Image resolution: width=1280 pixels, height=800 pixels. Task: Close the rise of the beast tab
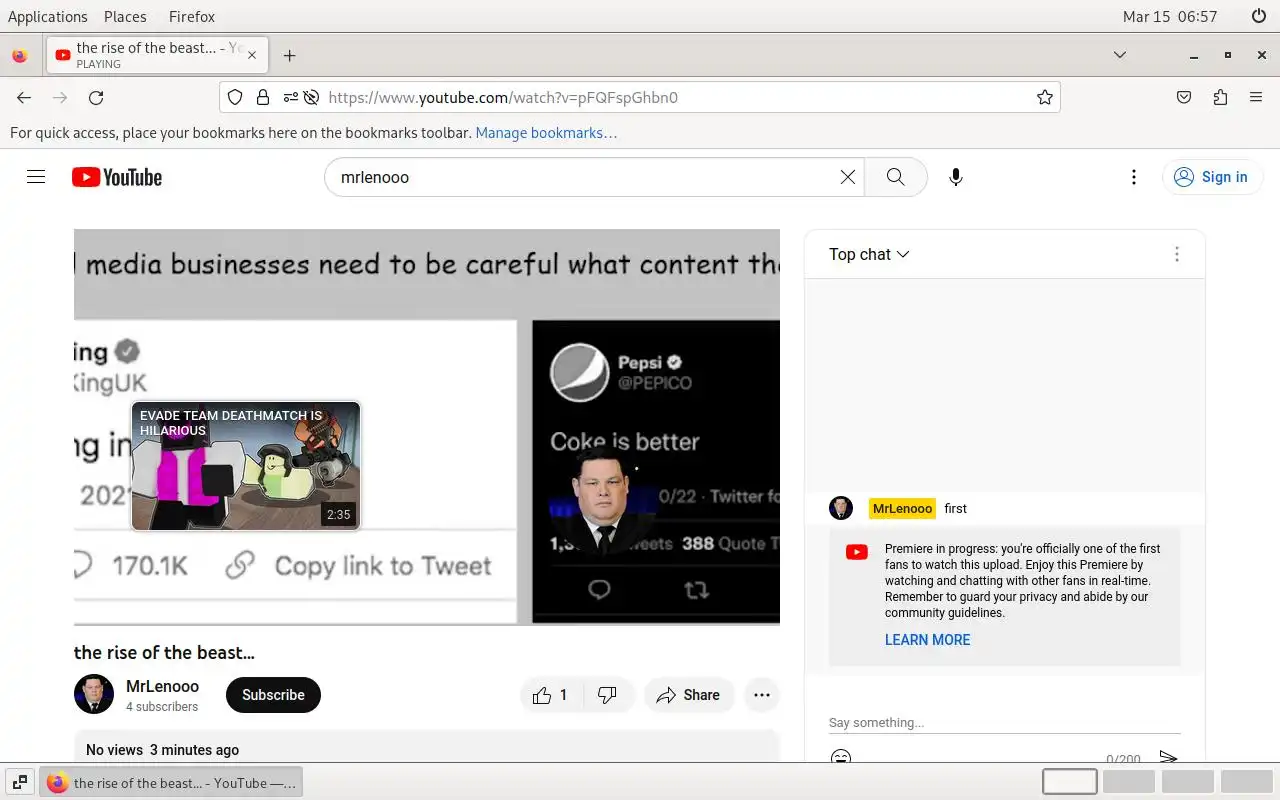coord(252,55)
